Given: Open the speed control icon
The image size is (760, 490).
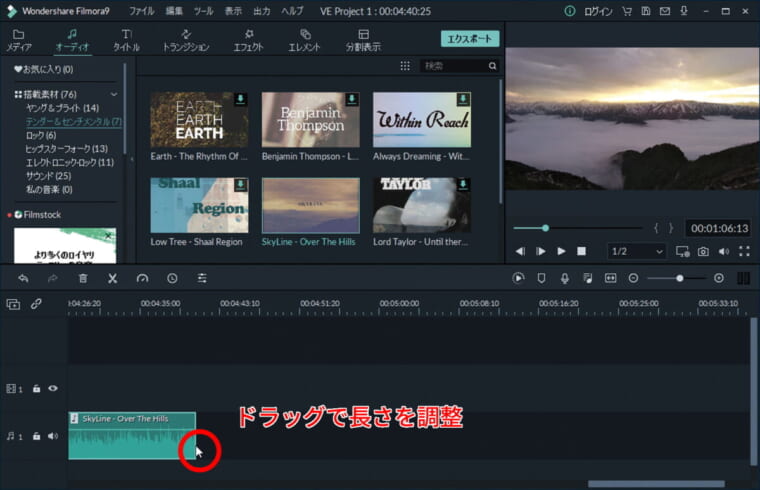Looking at the screenshot, I should (142, 278).
